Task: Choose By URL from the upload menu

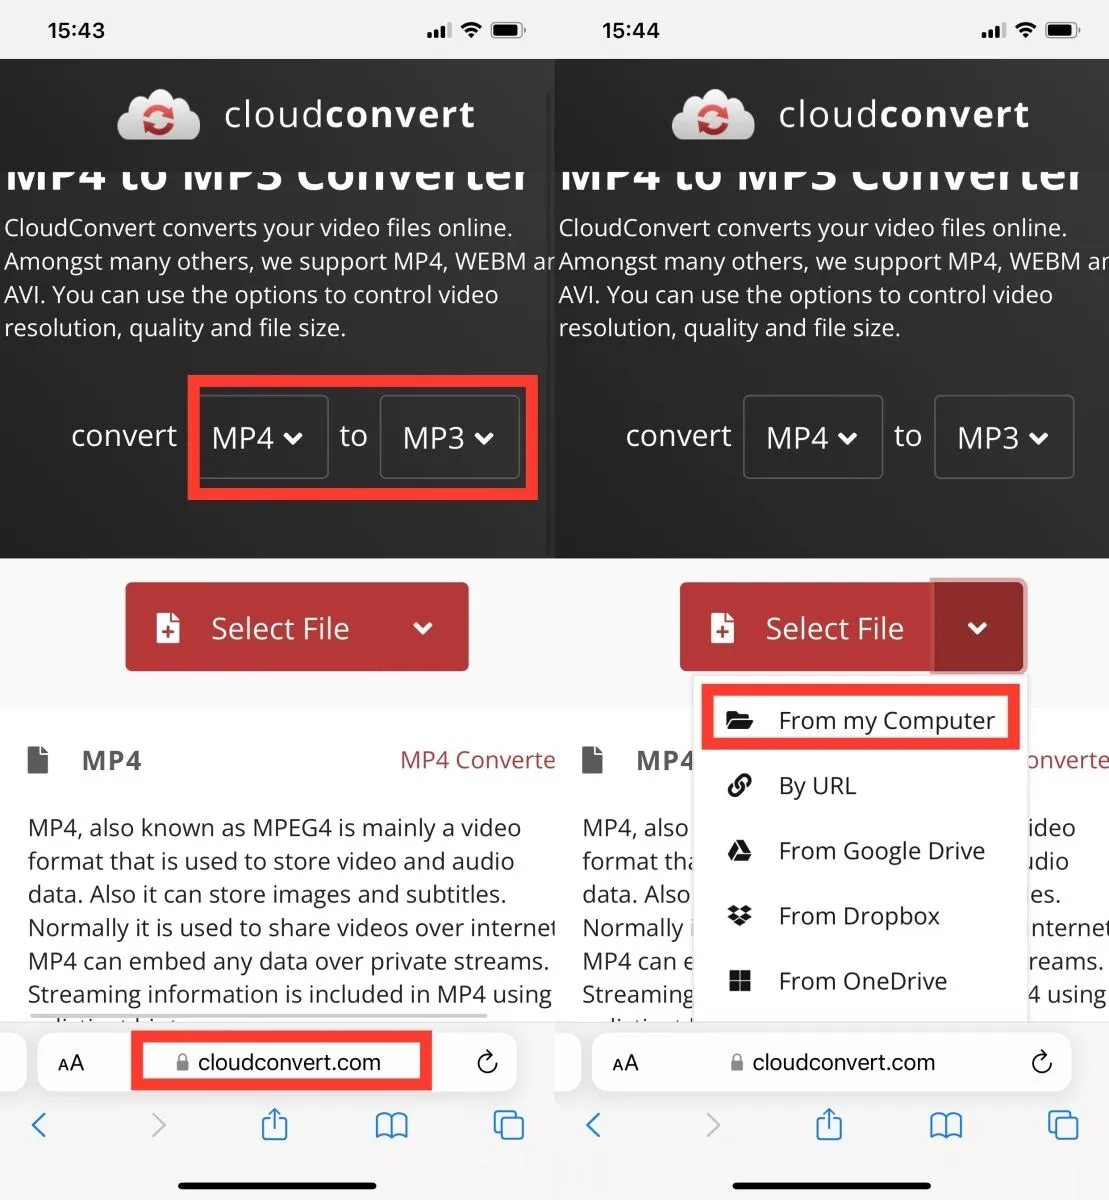Action: 817,785
